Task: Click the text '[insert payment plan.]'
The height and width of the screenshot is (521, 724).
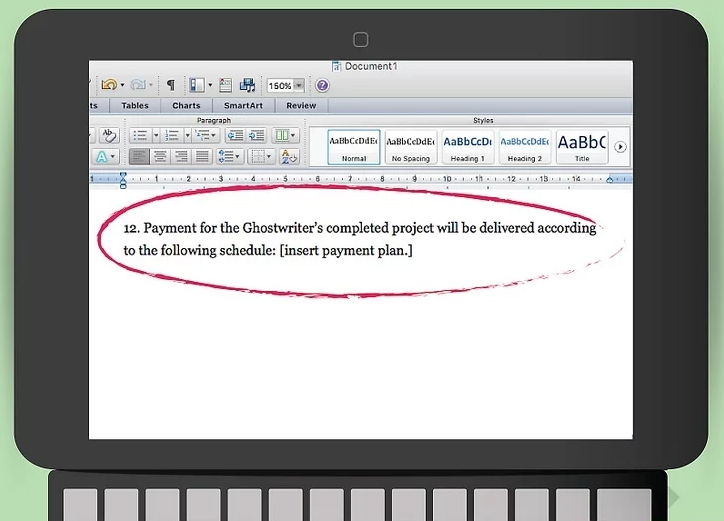Action: [x=346, y=250]
